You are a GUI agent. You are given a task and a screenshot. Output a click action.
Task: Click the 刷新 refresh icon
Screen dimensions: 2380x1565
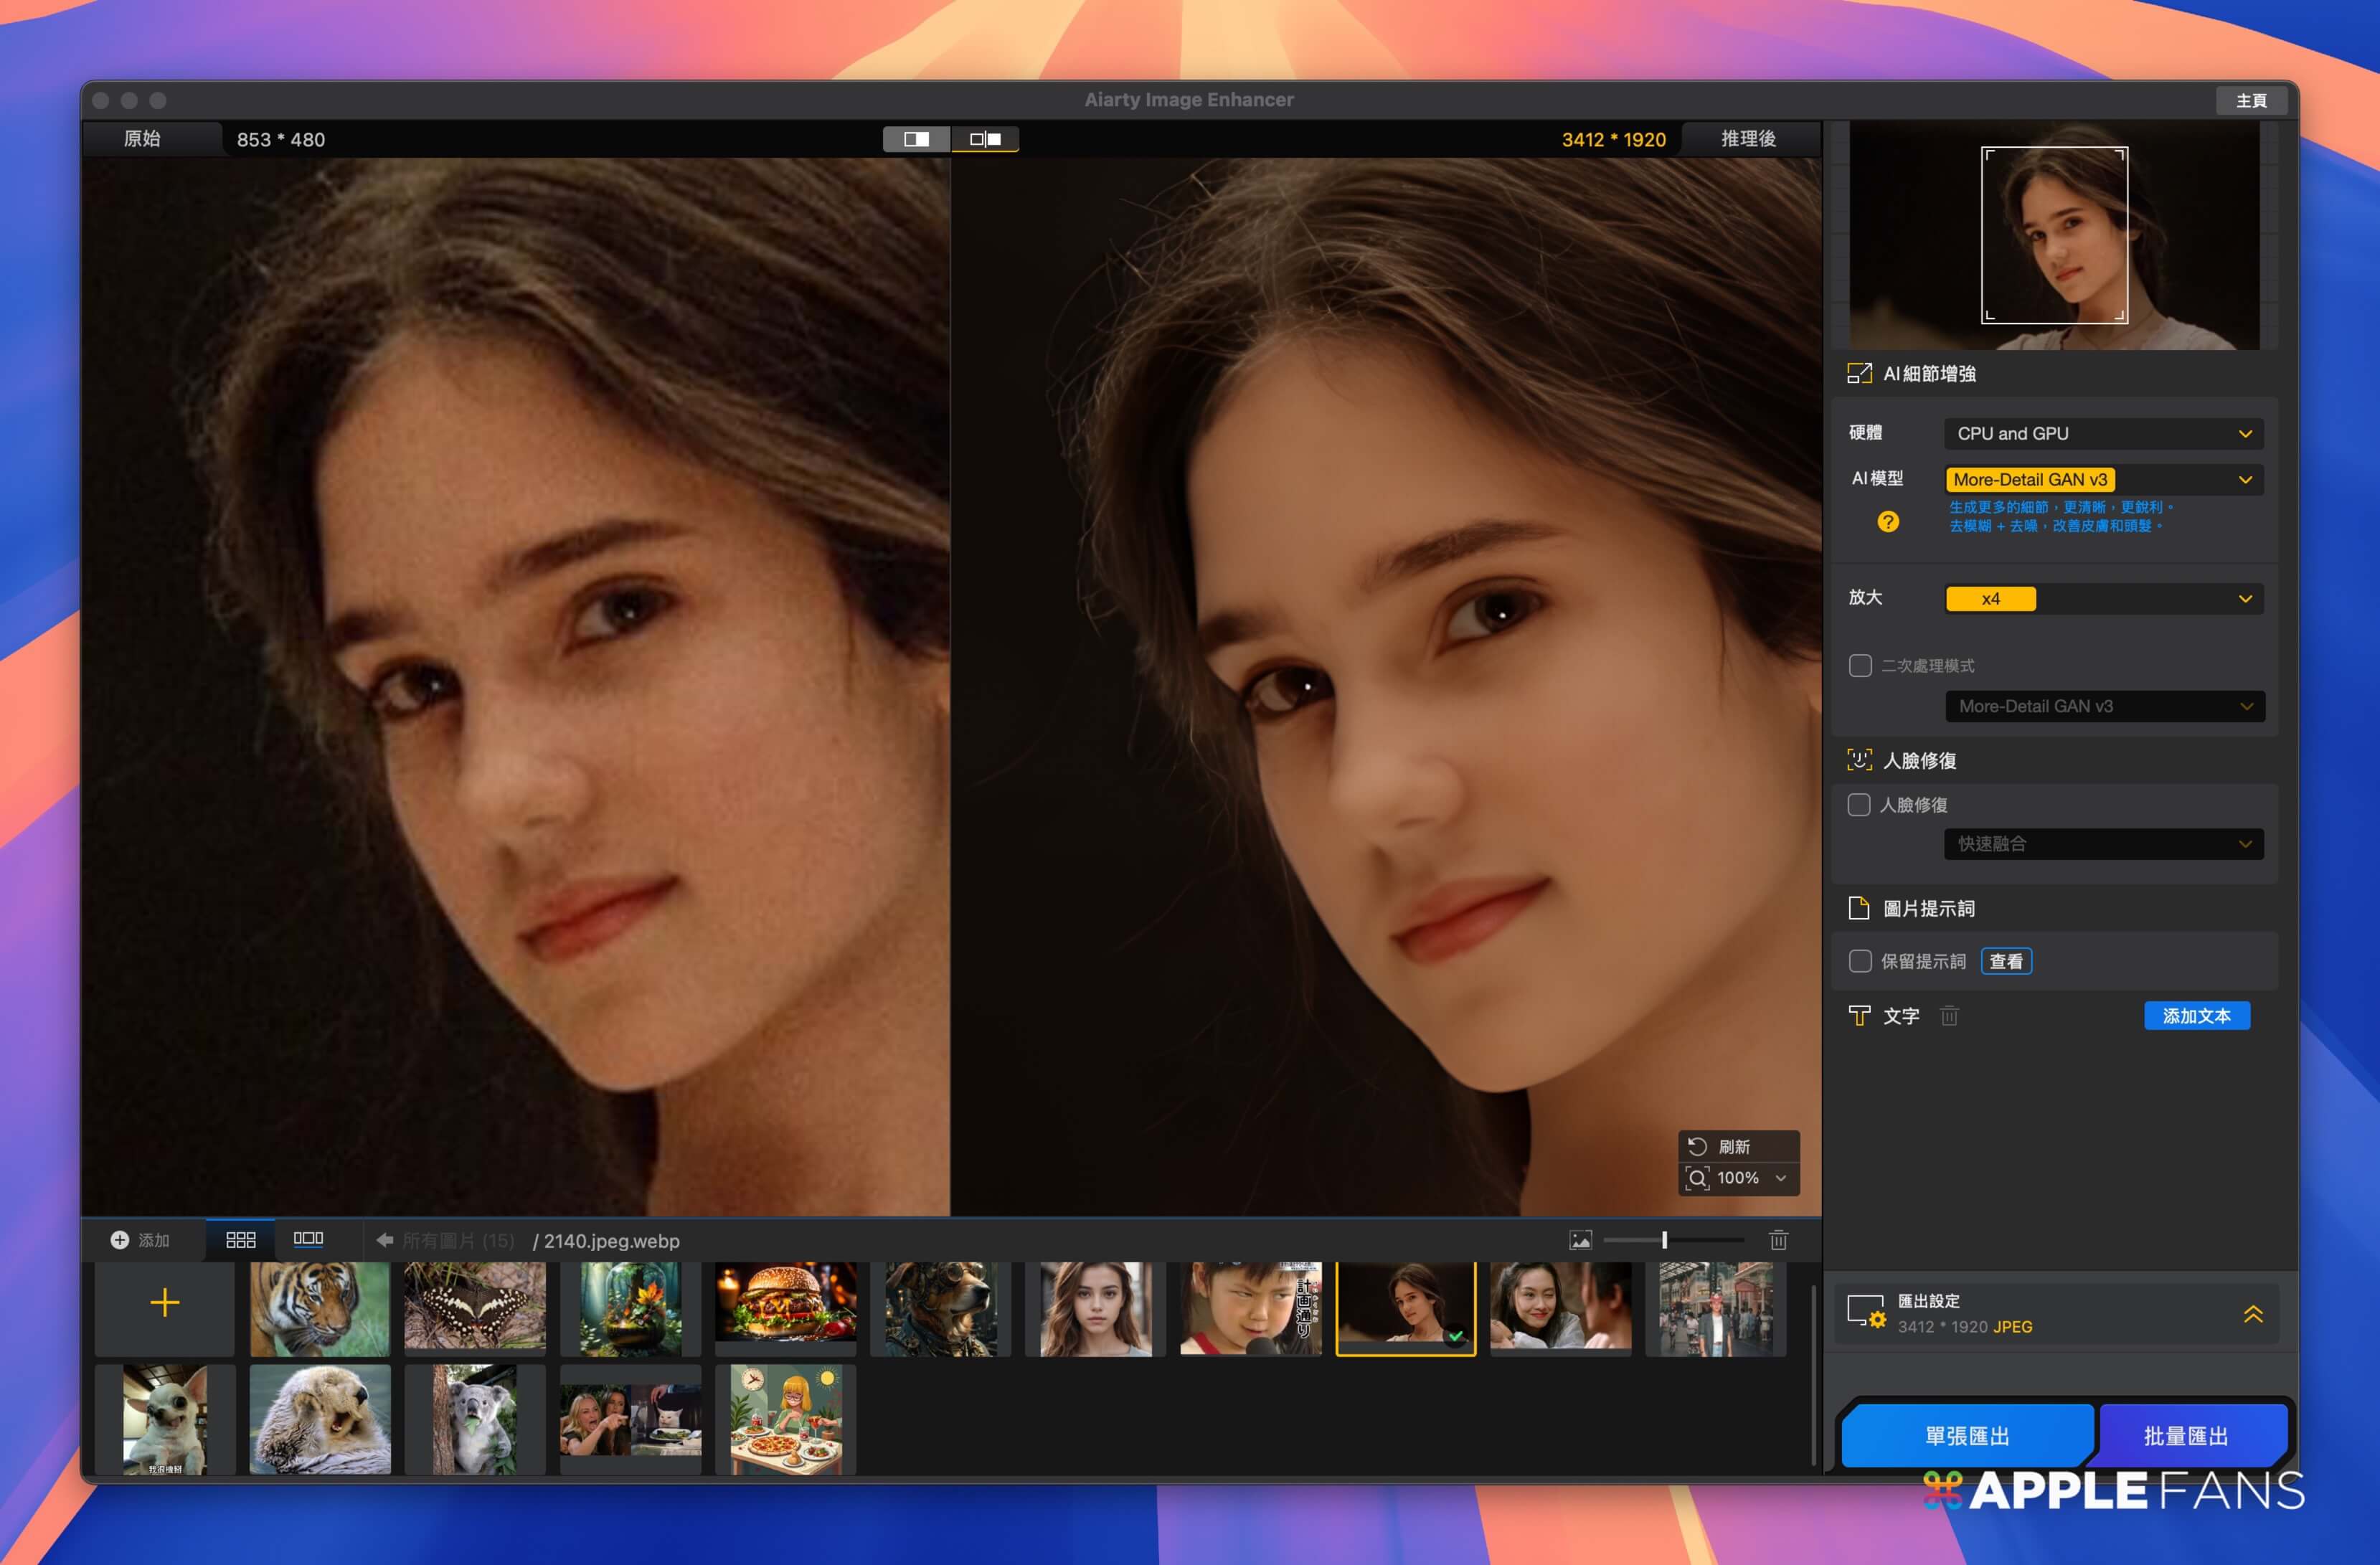pos(1697,1146)
